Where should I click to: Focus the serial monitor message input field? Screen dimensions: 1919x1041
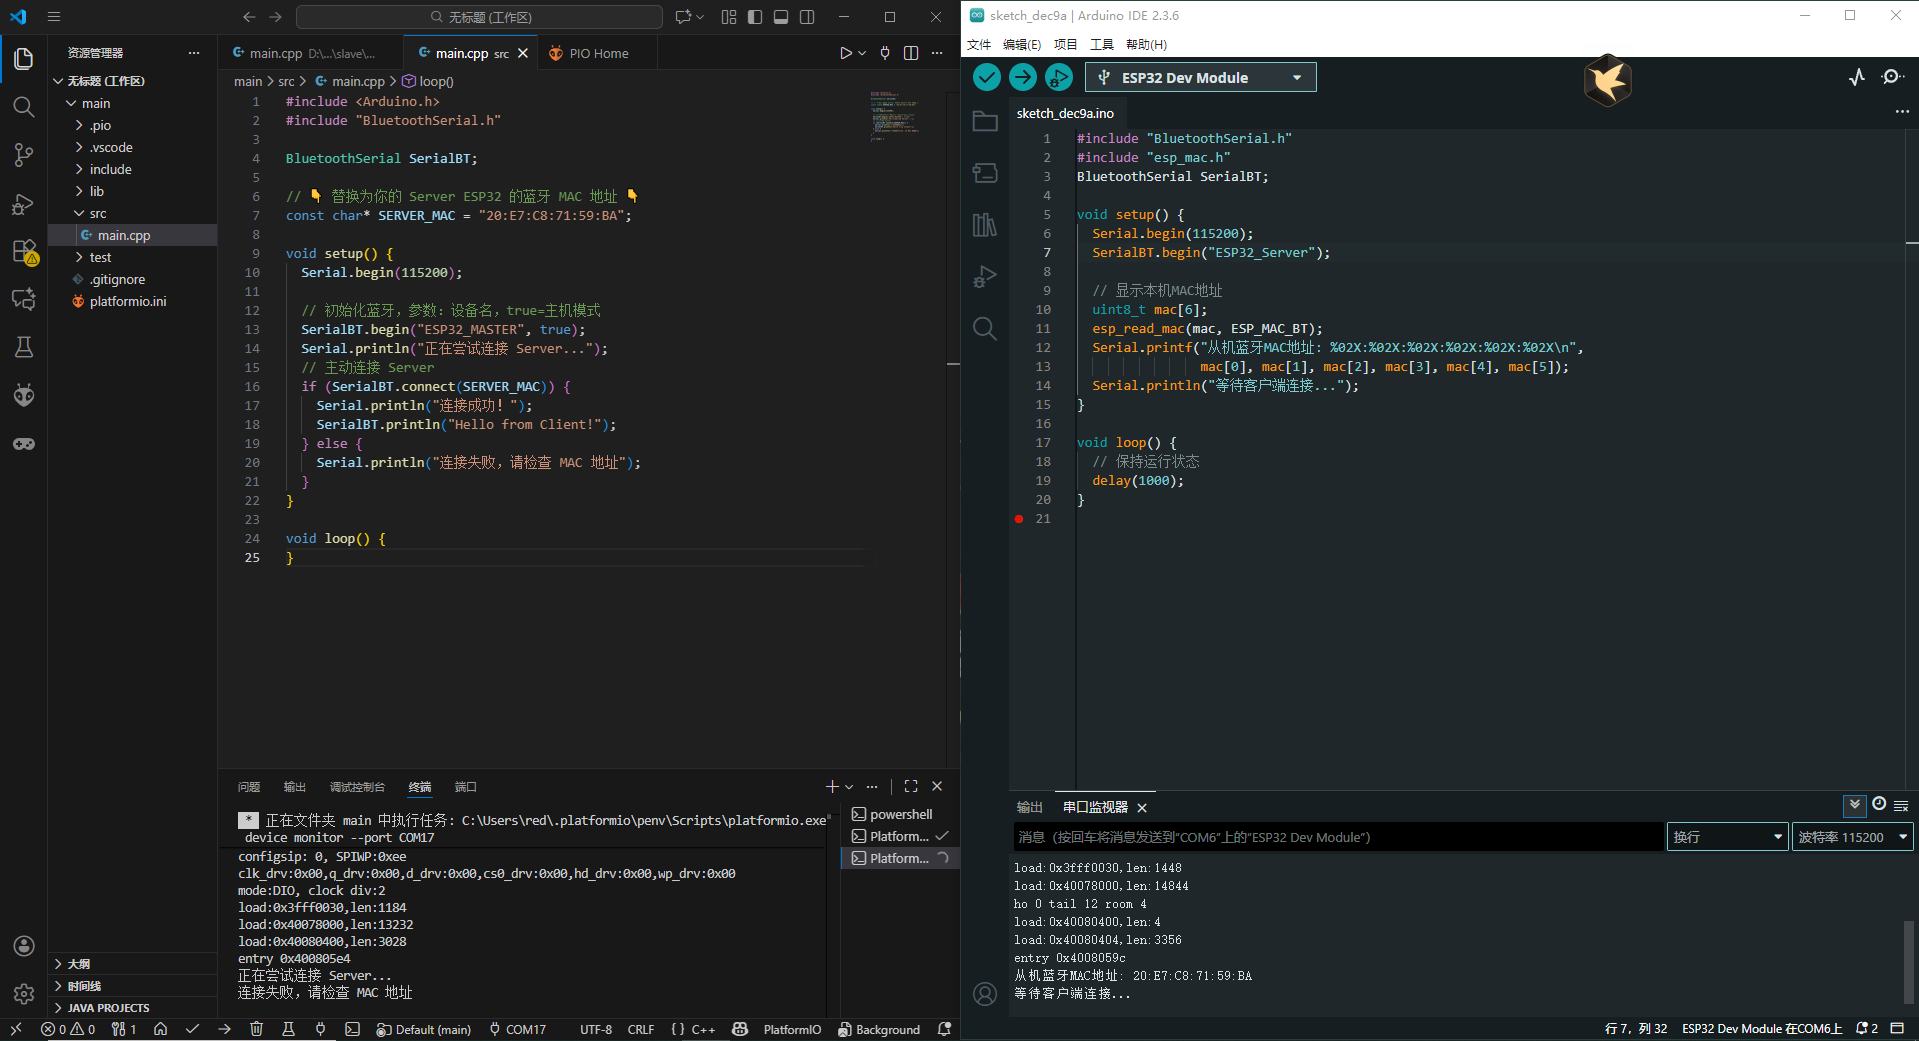coord(1338,837)
